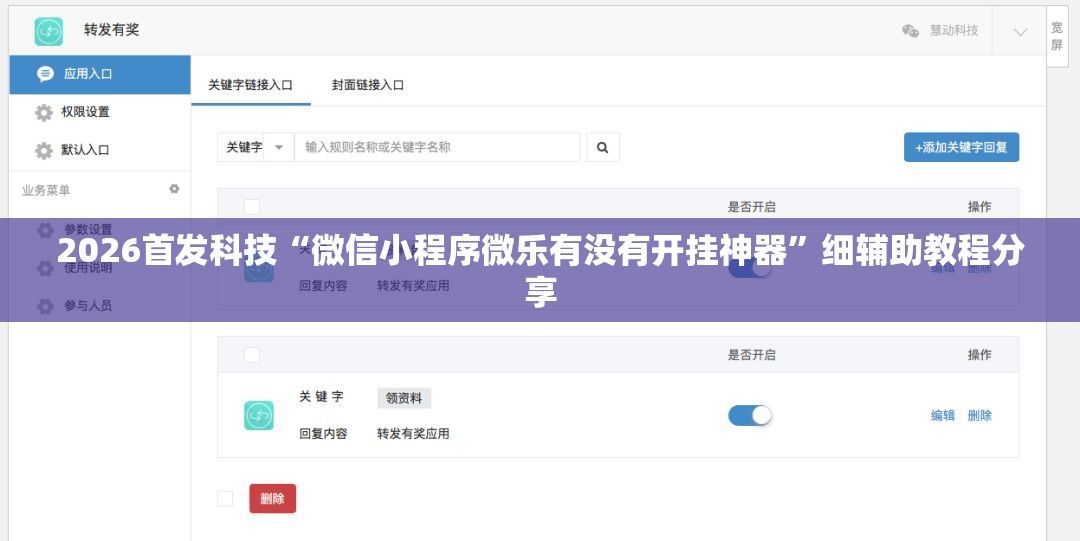The image size is (1080, 541).
Task: Click the magnifier search button
Action: 603,147
